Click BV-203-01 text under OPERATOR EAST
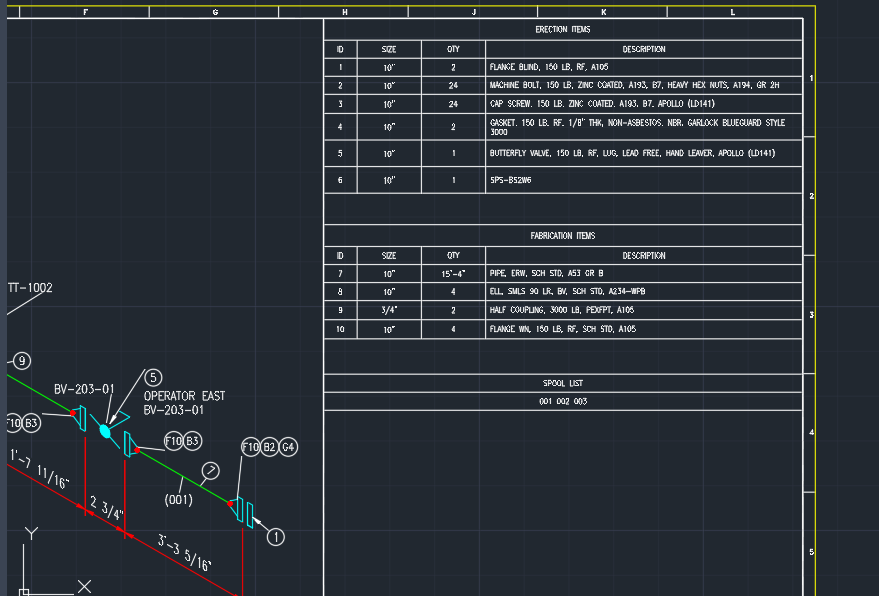The width and height of the screenshot is (879, 596). [x=173, y=410]
